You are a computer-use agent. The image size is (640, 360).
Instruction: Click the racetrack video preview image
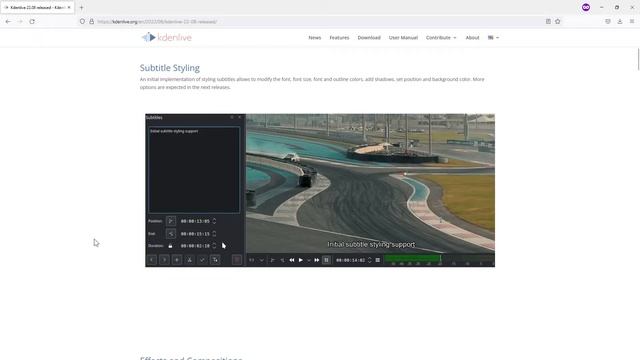pyautogui.click(x=370, y=184)
